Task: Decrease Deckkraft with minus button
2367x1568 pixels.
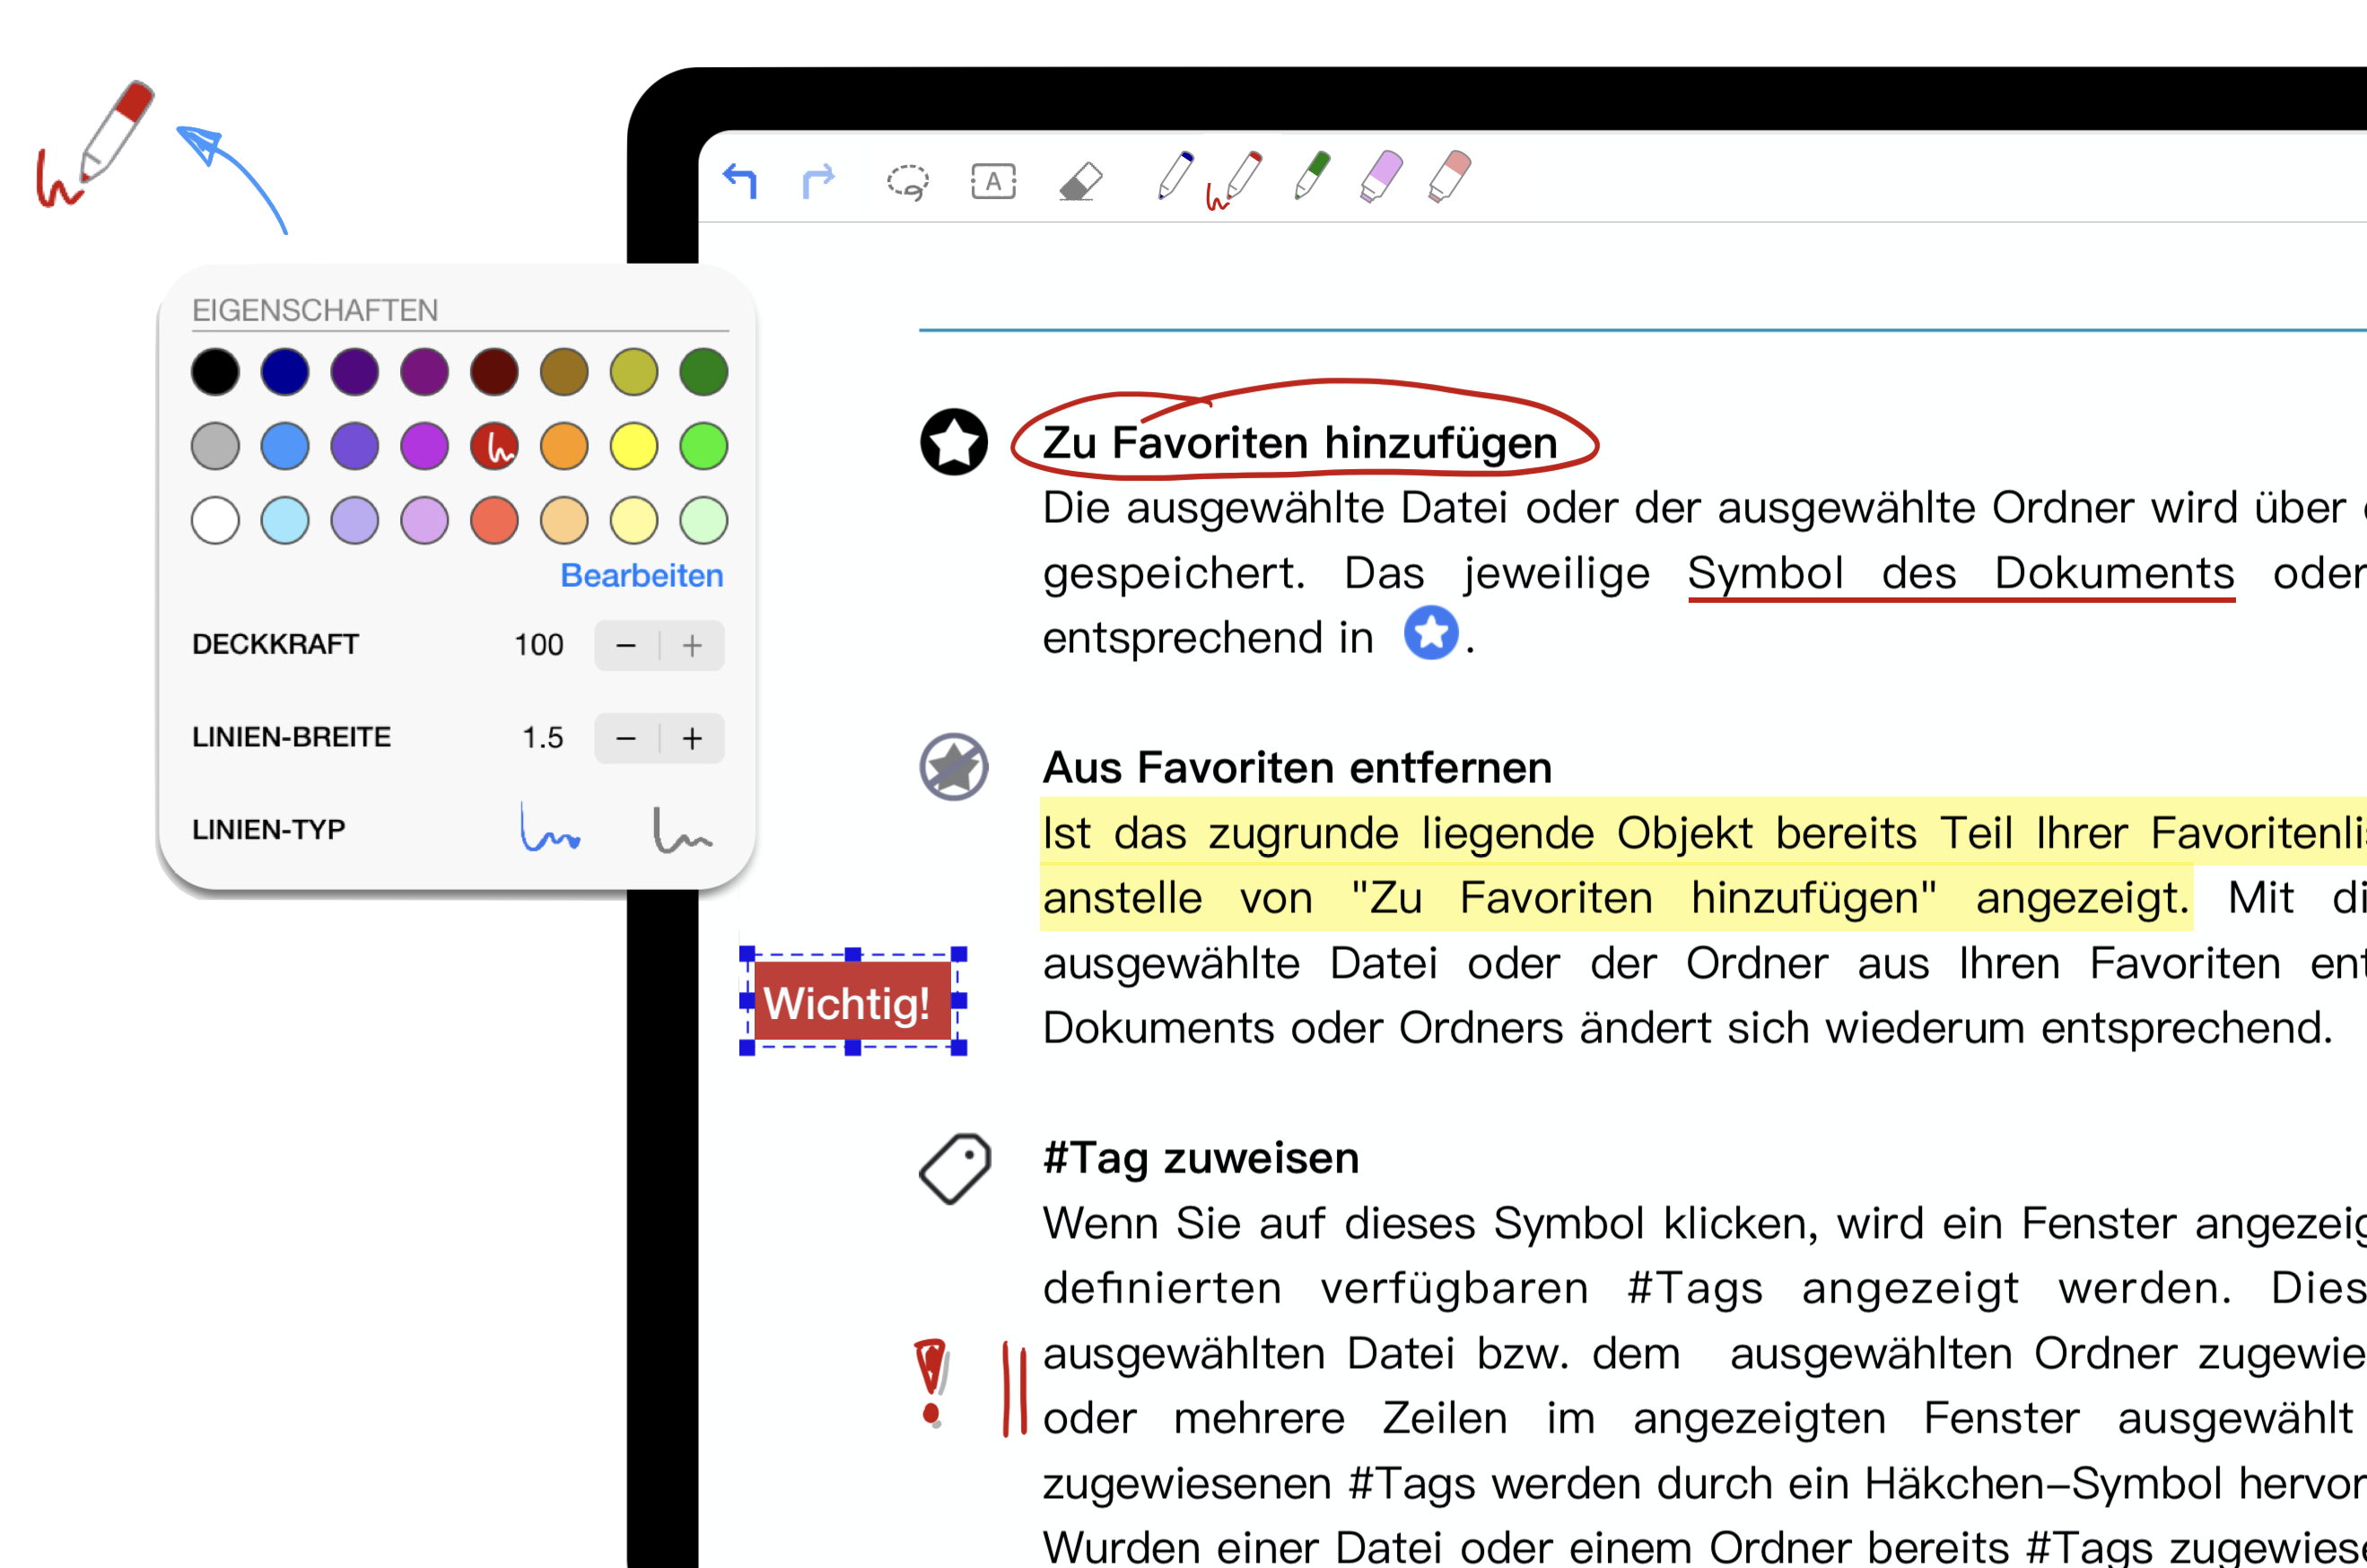Action: click(626, 646)
